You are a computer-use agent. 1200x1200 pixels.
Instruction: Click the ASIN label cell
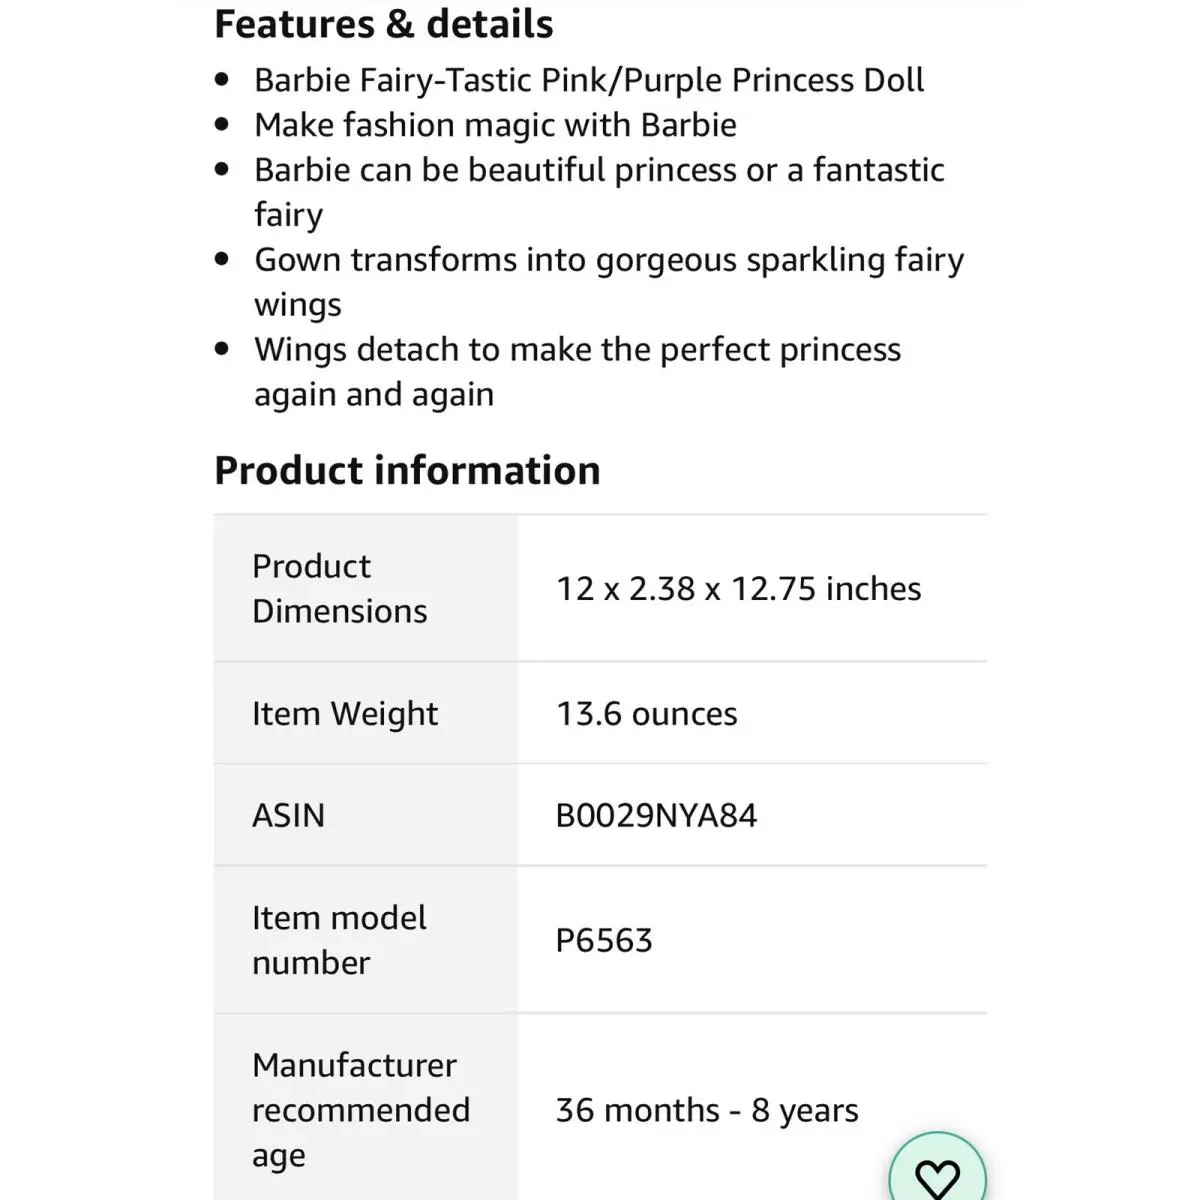click(366, 815)
